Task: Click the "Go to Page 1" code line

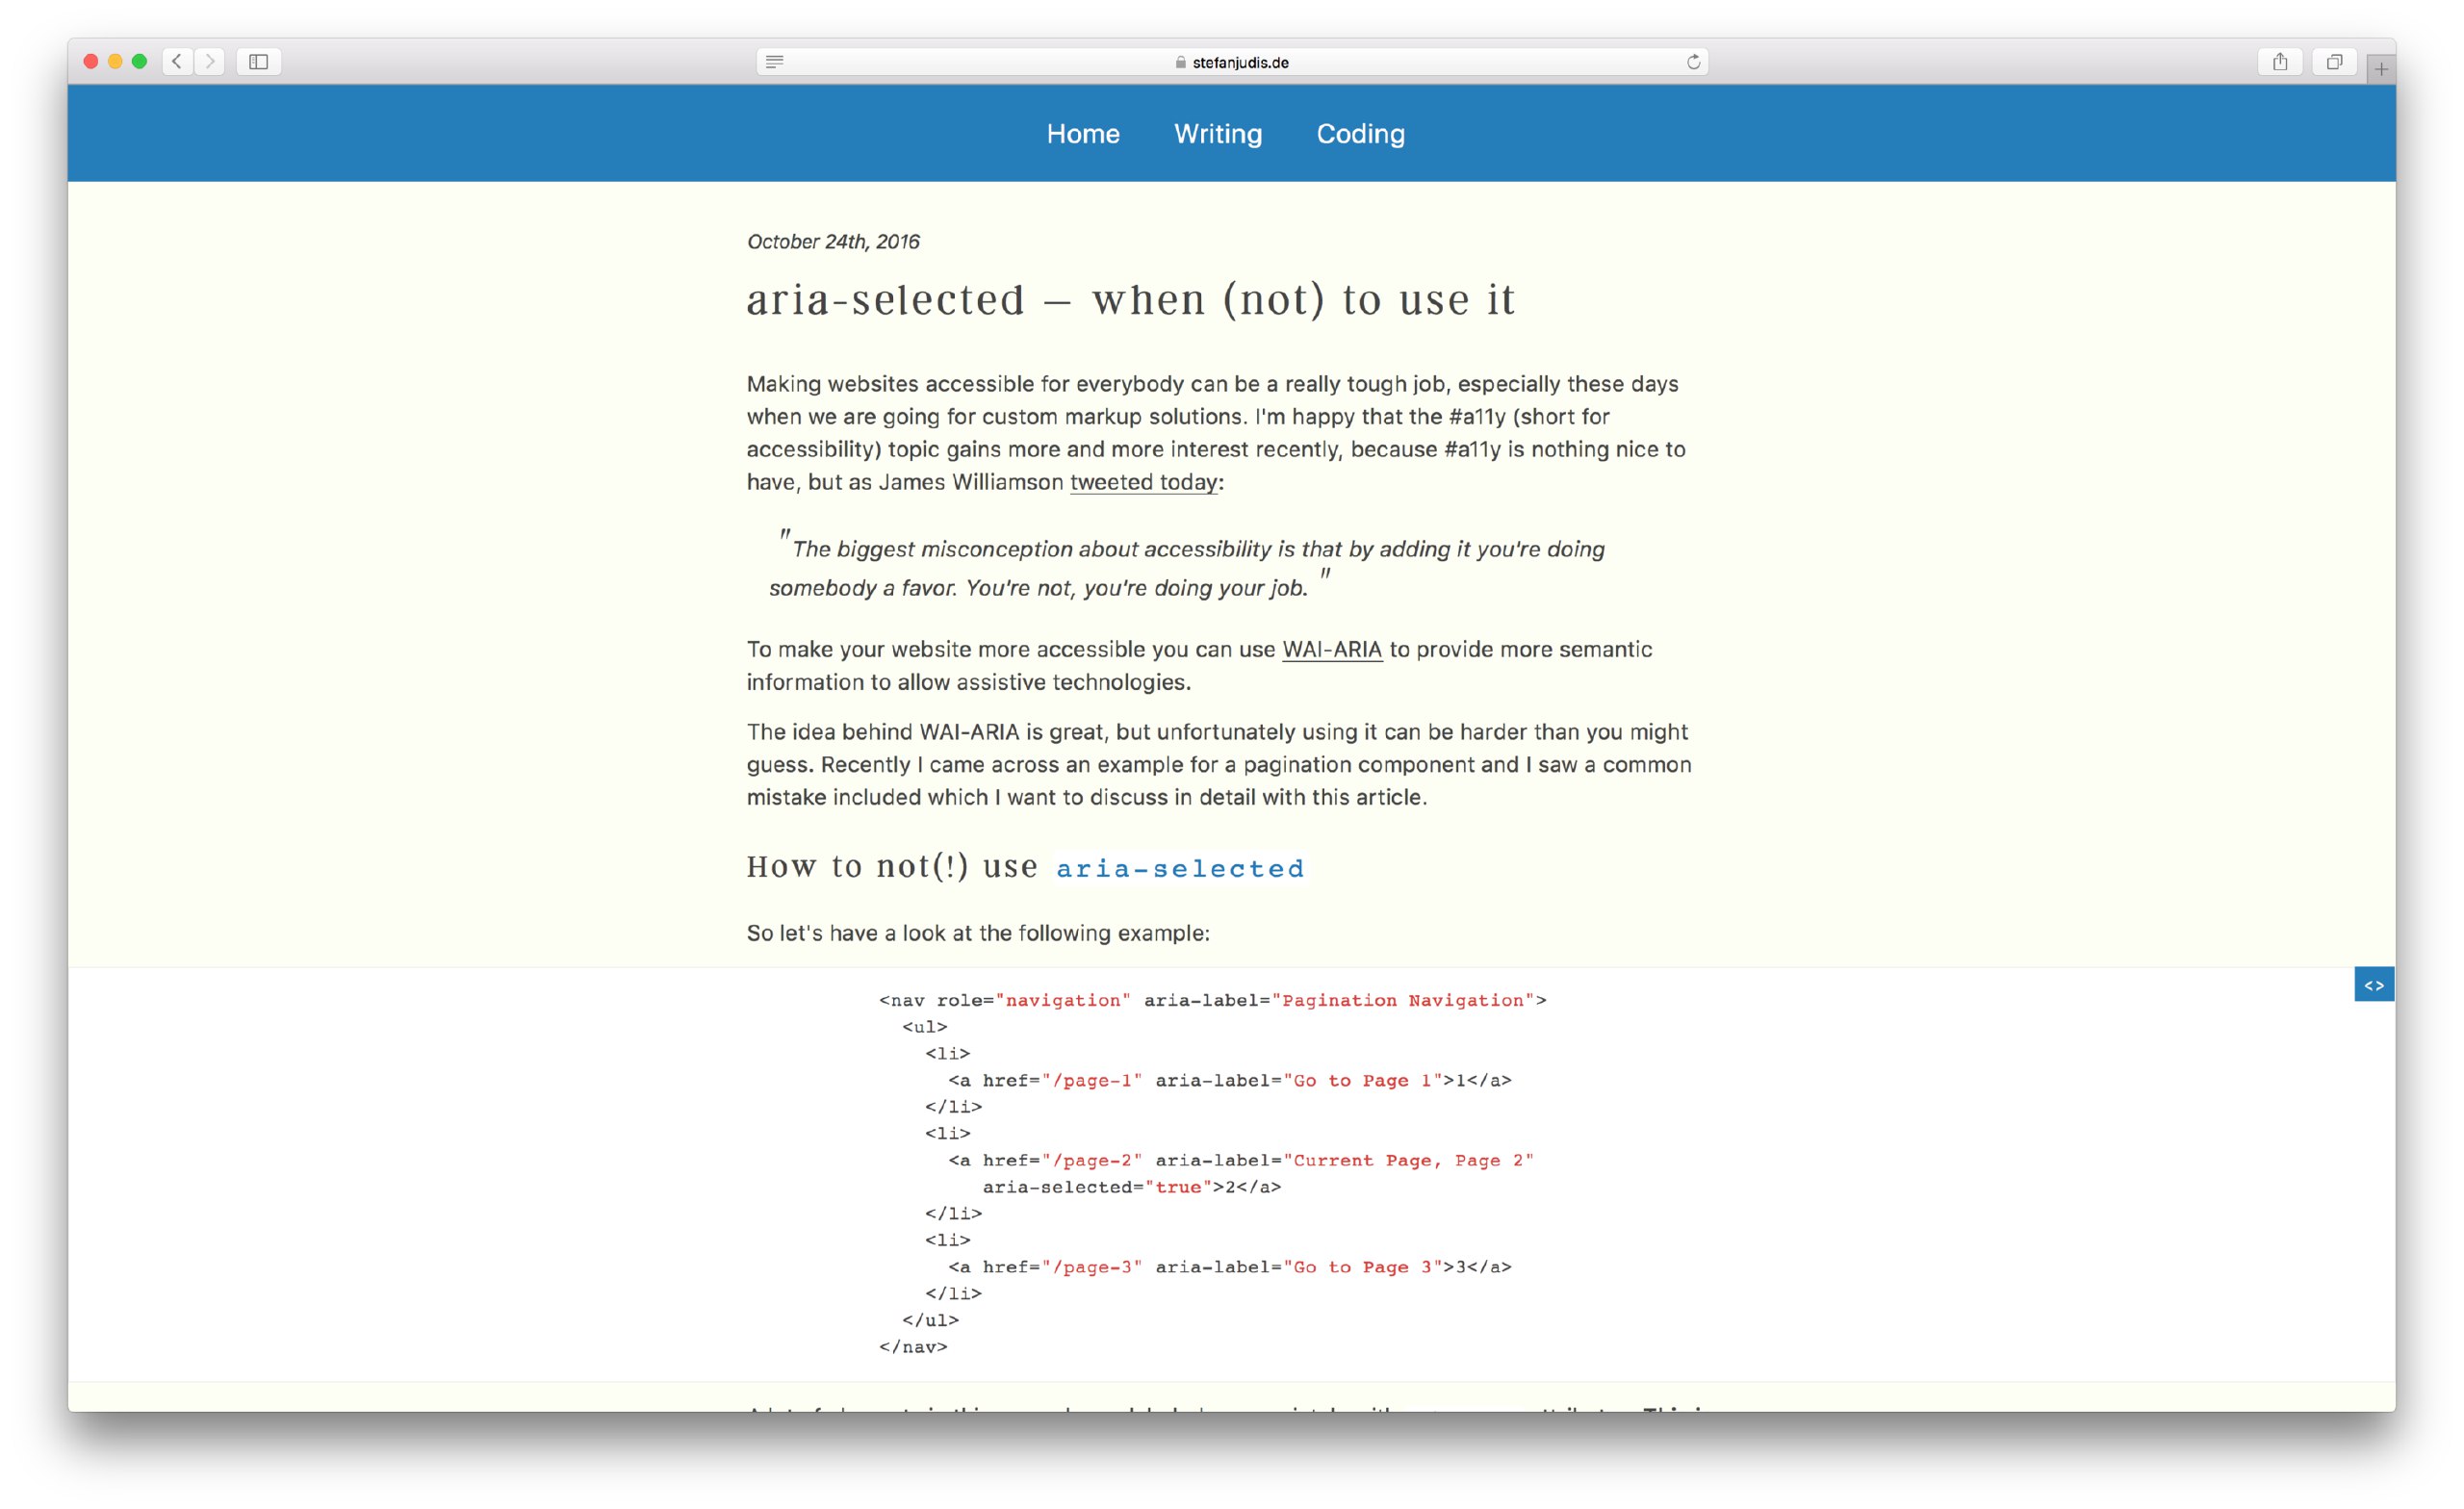Action: 1230,1080
